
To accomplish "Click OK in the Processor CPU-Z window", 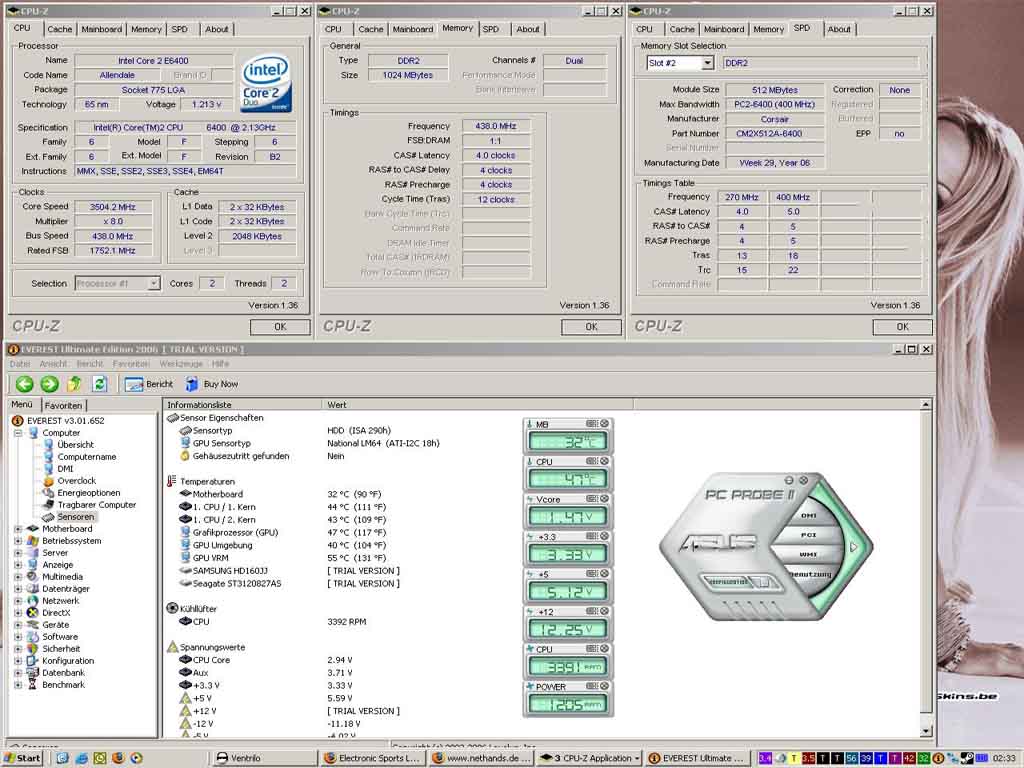I will point(280,327).
